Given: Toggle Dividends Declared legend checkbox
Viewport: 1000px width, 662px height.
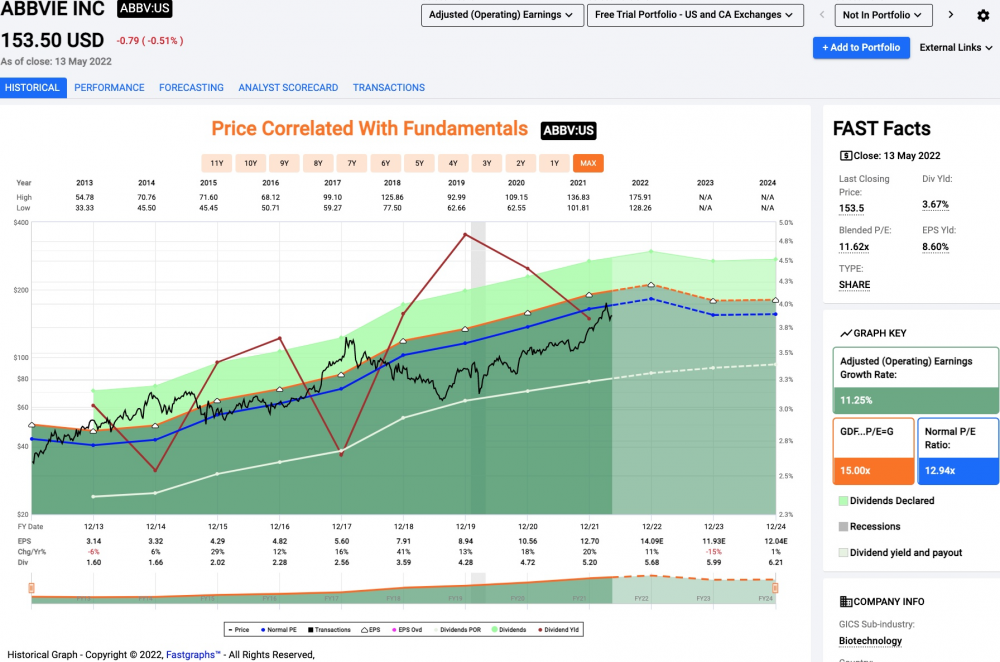Looking at the screenshot, I should pyautogui.click(x=843, y=501).
